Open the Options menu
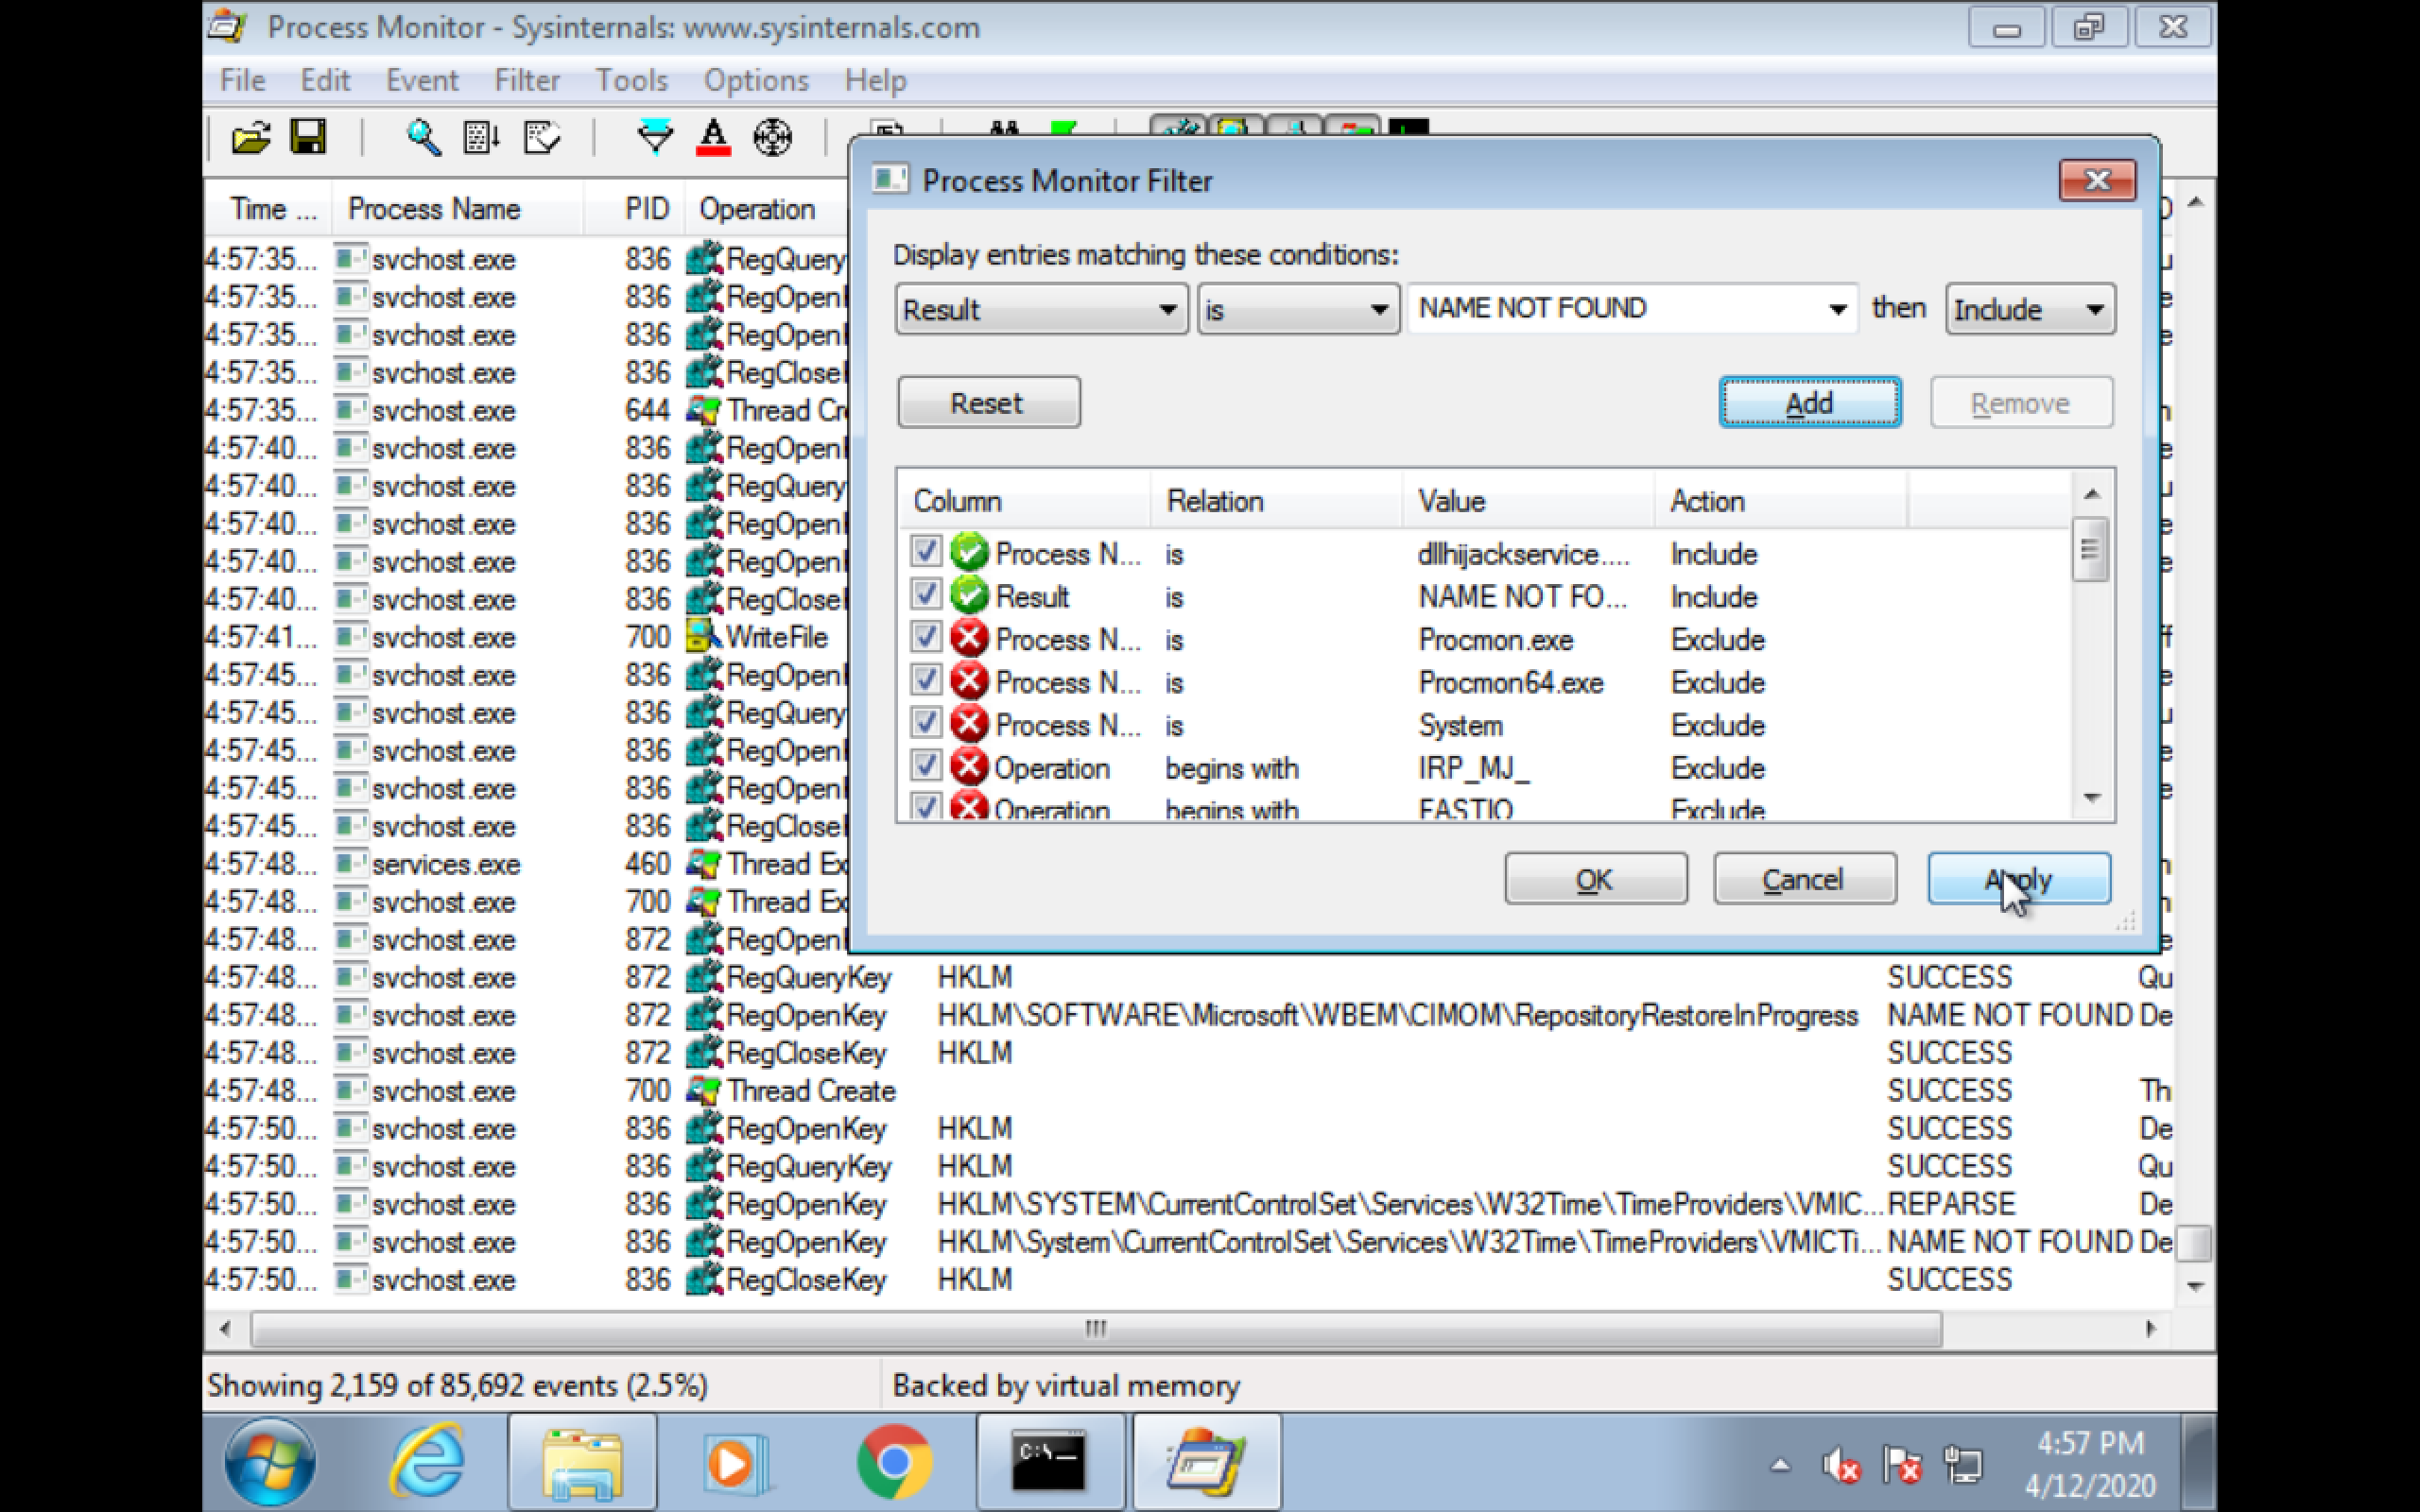This screenshot has width=2420, height=1512. [756, 80]
